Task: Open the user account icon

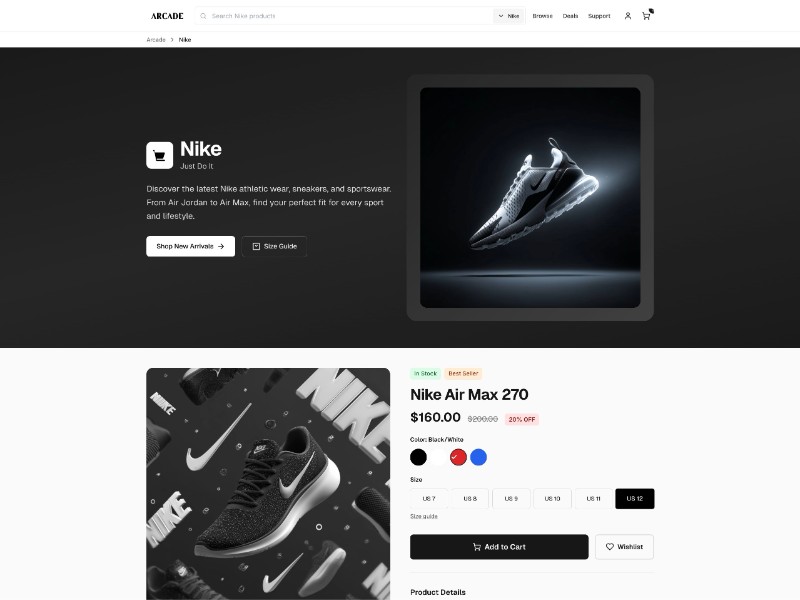Action: click(628, 16)
